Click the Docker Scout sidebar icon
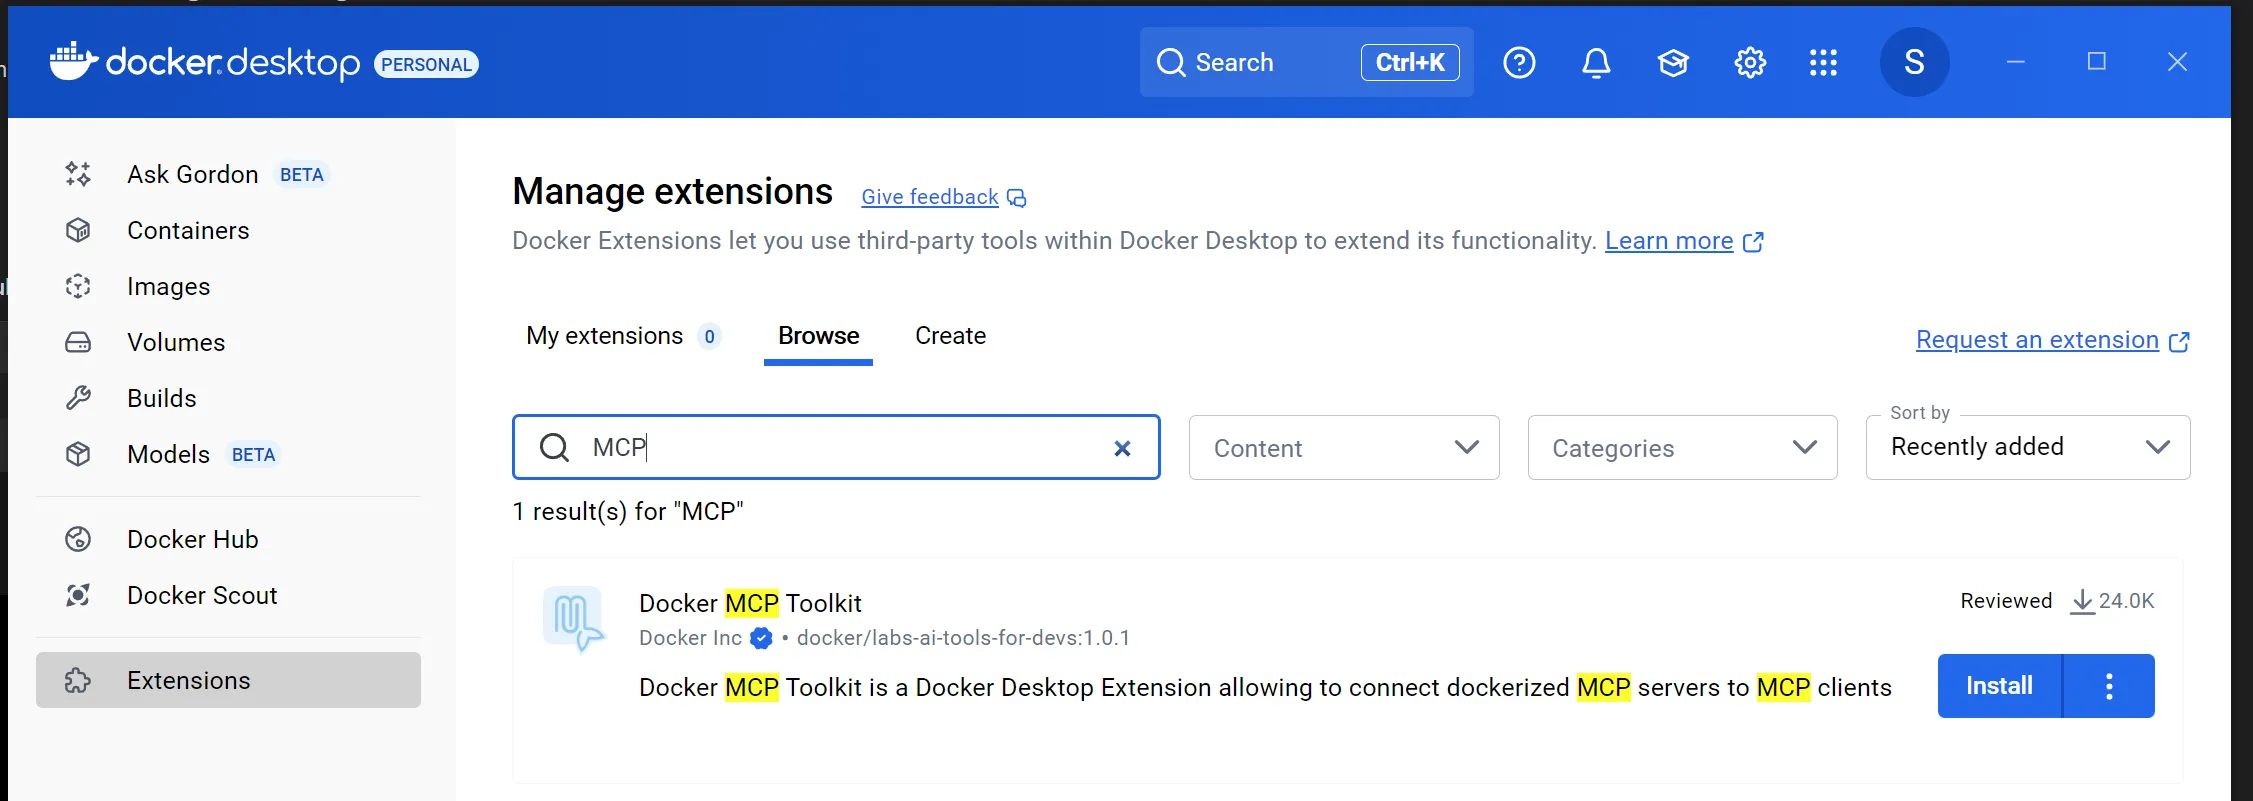The width and height of the screenshot is (2253, 801). [78, 595]
